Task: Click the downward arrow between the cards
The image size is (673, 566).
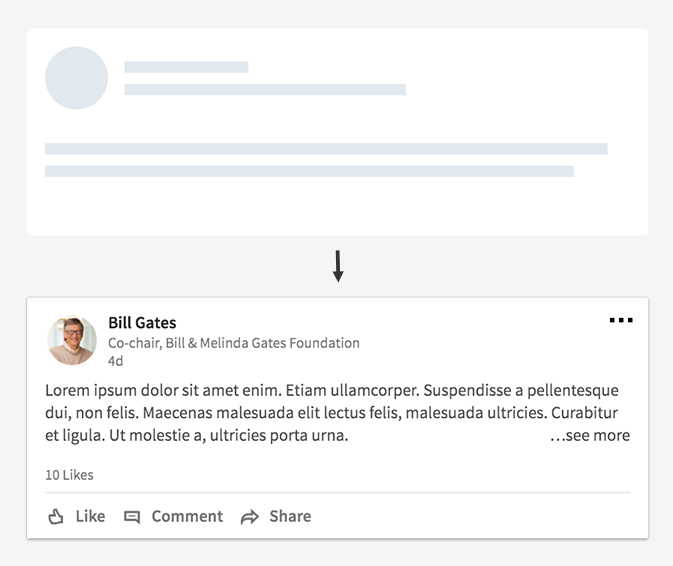Action: [338, 266]
